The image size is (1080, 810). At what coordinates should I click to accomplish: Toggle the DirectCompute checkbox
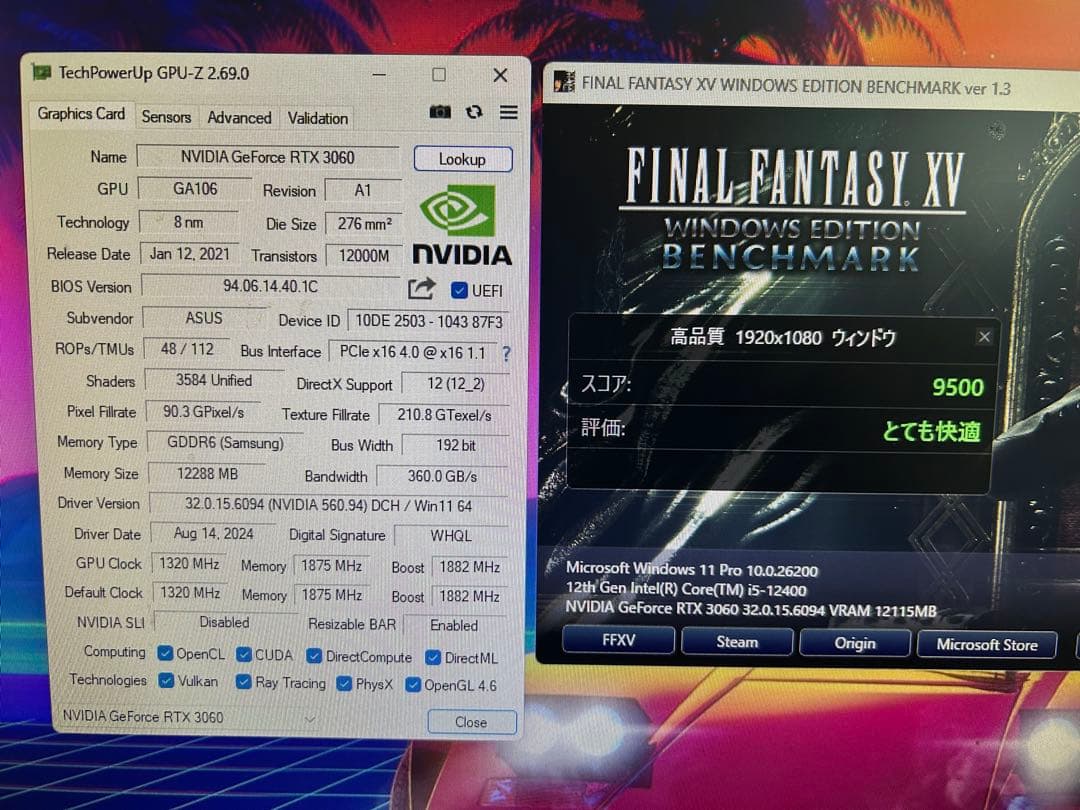[x=313, y=656]
